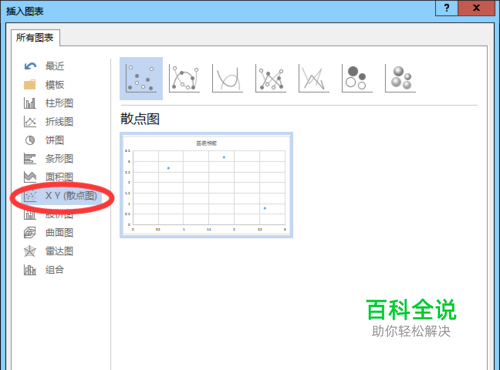Image resolution: width=500 pixels, height=370 pixels.
Task: Select the basic Scatter chart subtype icon
Action: click(141, 78)
